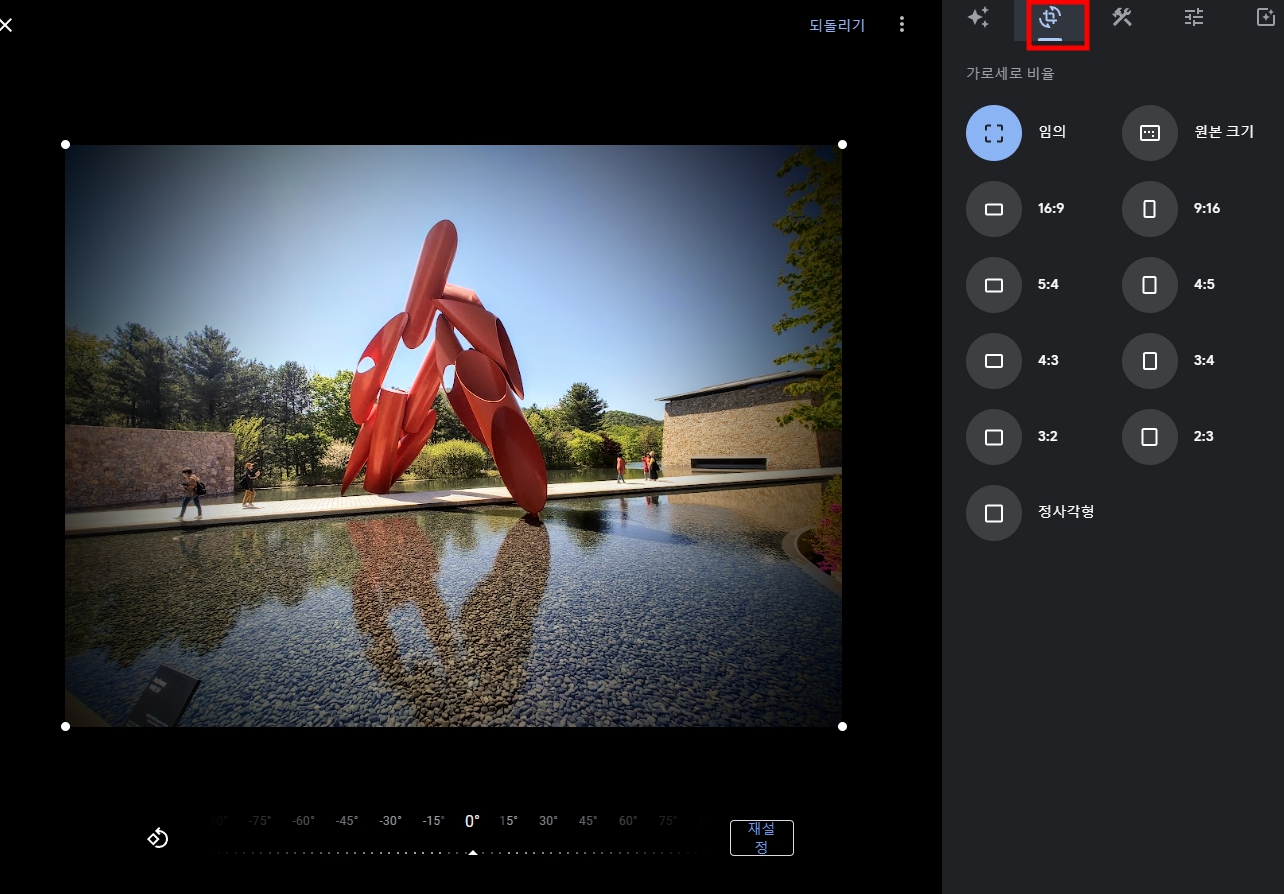Select the 3:2 ratio icon
Viewport: 1284px width, 894px height.
[x=994, y=437]
